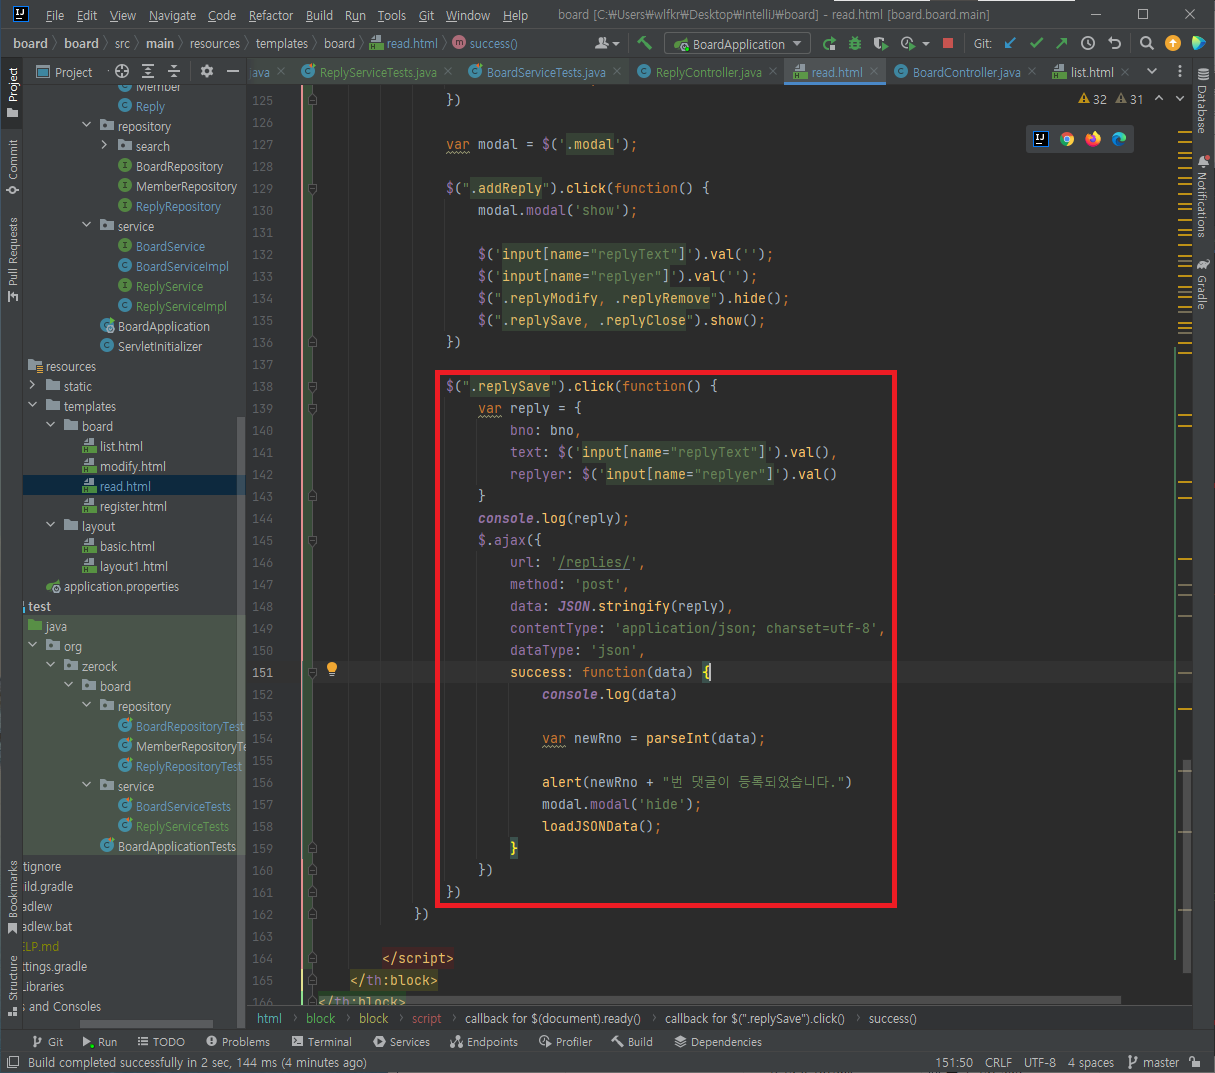Open Project panel gear options

[x=207, y=71]
